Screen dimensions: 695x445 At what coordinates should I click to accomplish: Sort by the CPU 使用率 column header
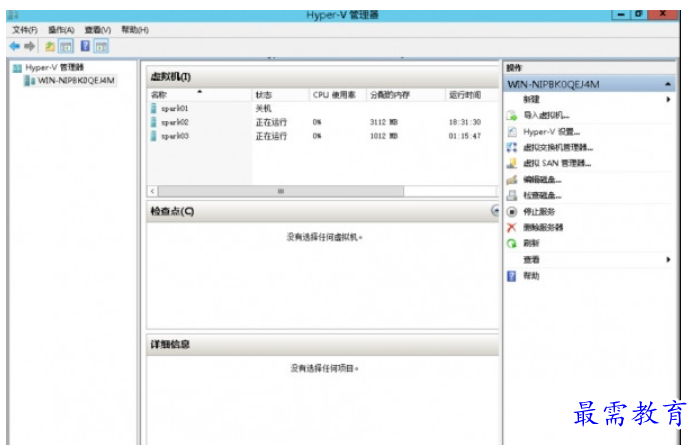[337, 94]
